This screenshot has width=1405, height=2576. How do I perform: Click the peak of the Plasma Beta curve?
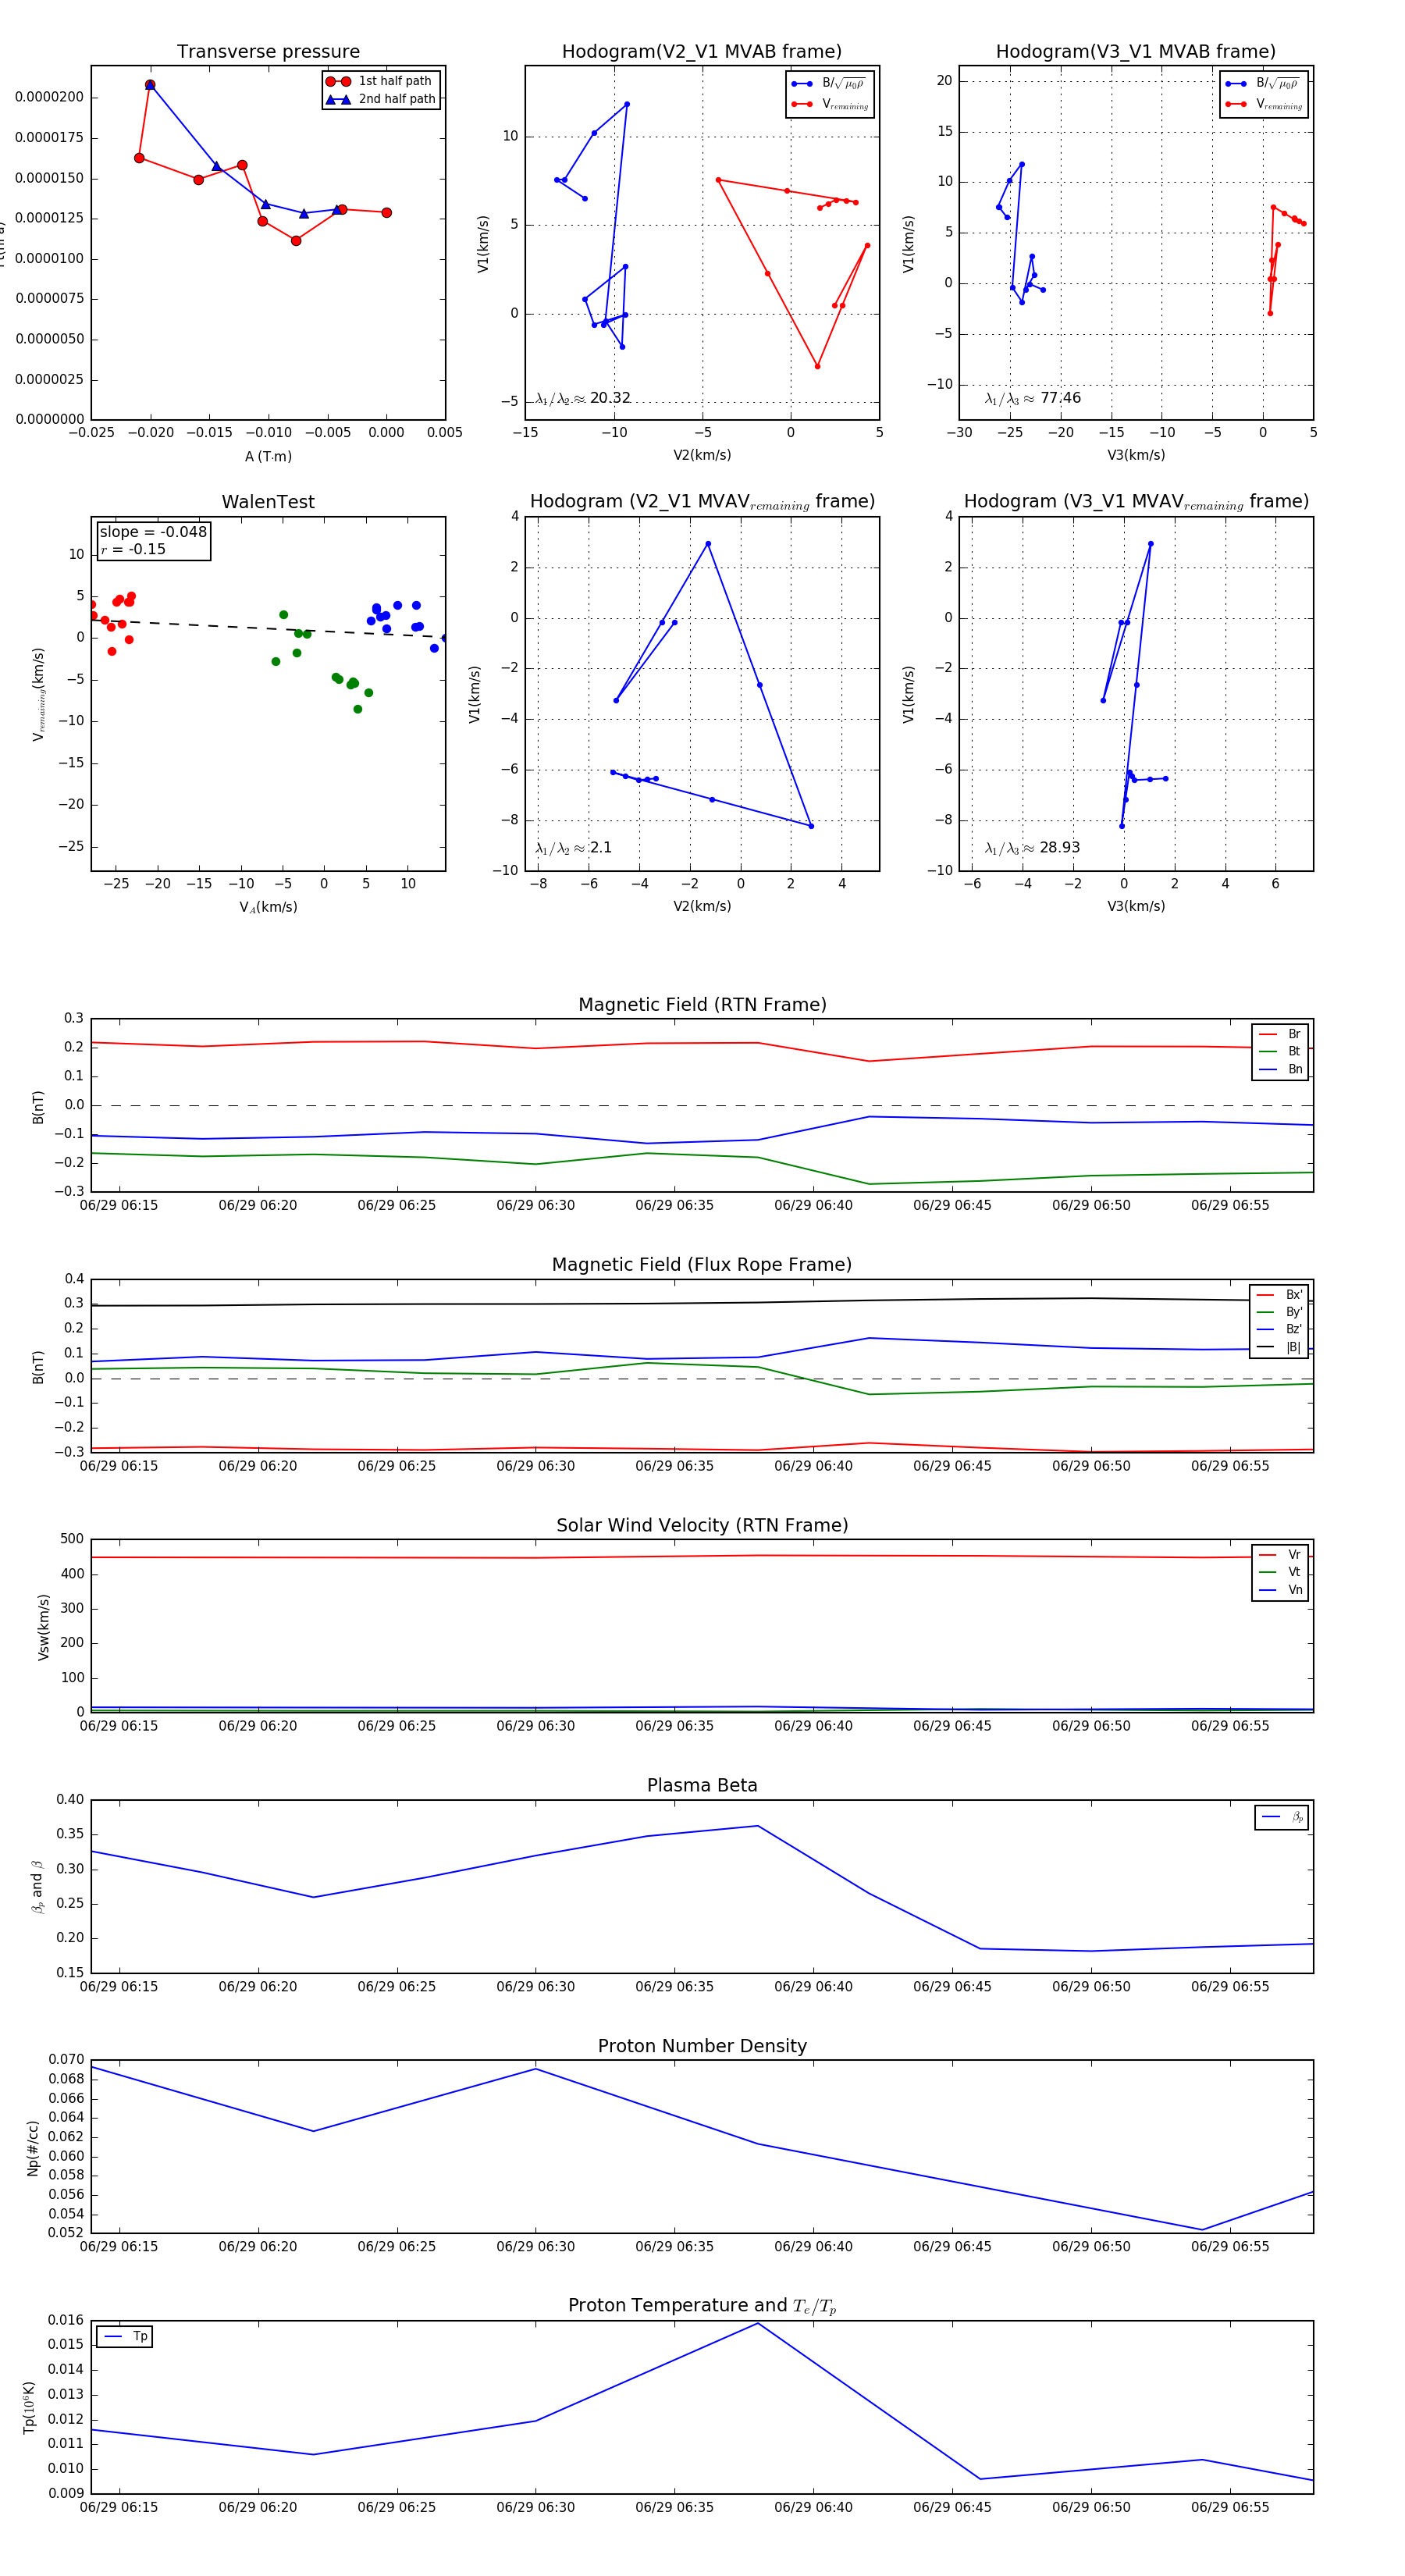click(758, 1826)
